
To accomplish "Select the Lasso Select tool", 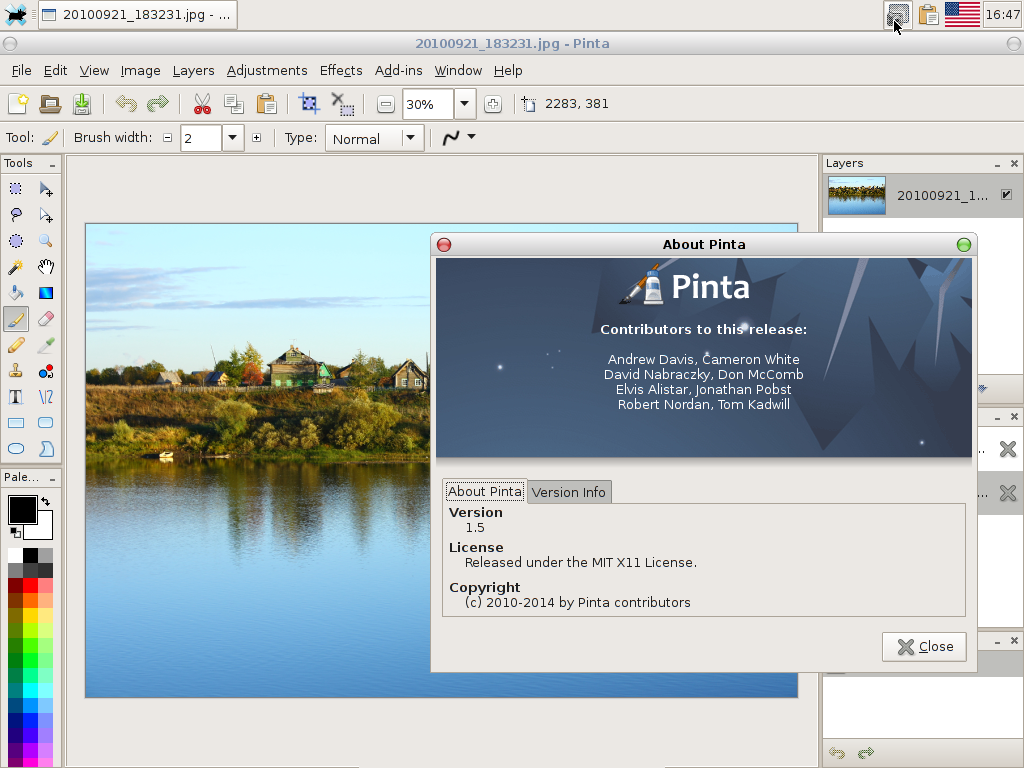I will click(16, 215).
